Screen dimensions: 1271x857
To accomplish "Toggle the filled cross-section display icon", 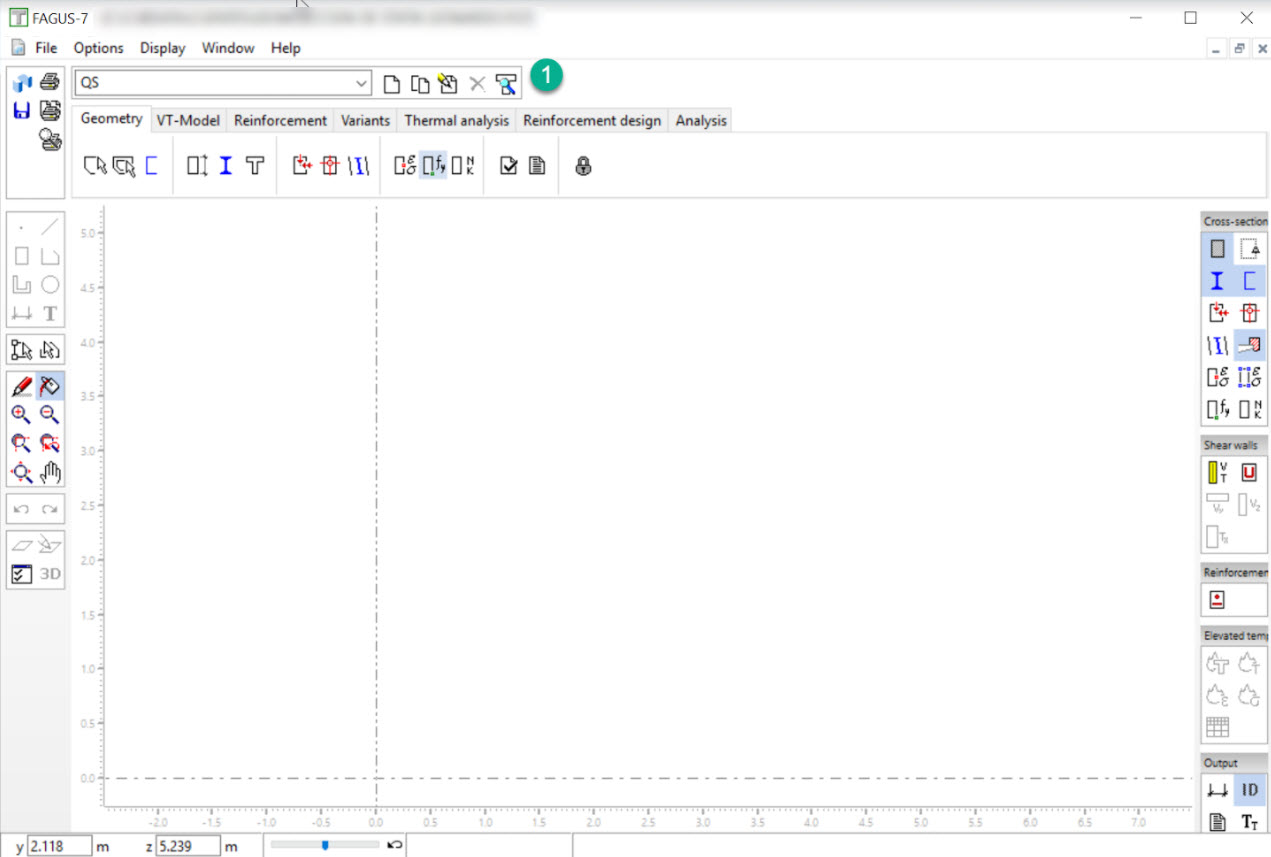I will pyautogui.click(x=1217, y=249).
